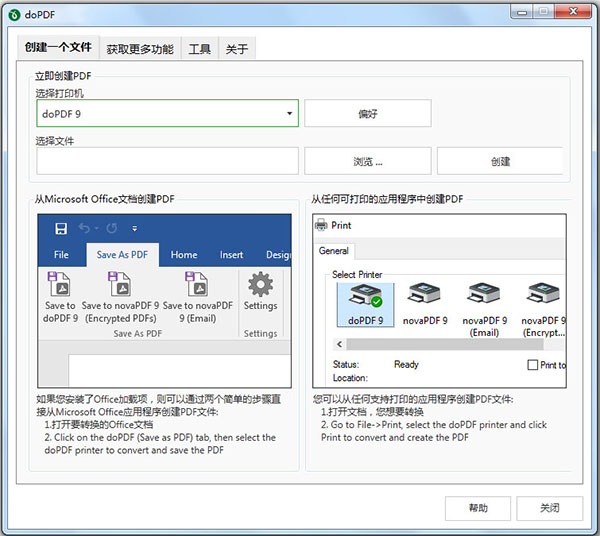Click the 选择文件 path input field
Image resolution: width=600 pixels, height=536 pixels.
[167, 161]
